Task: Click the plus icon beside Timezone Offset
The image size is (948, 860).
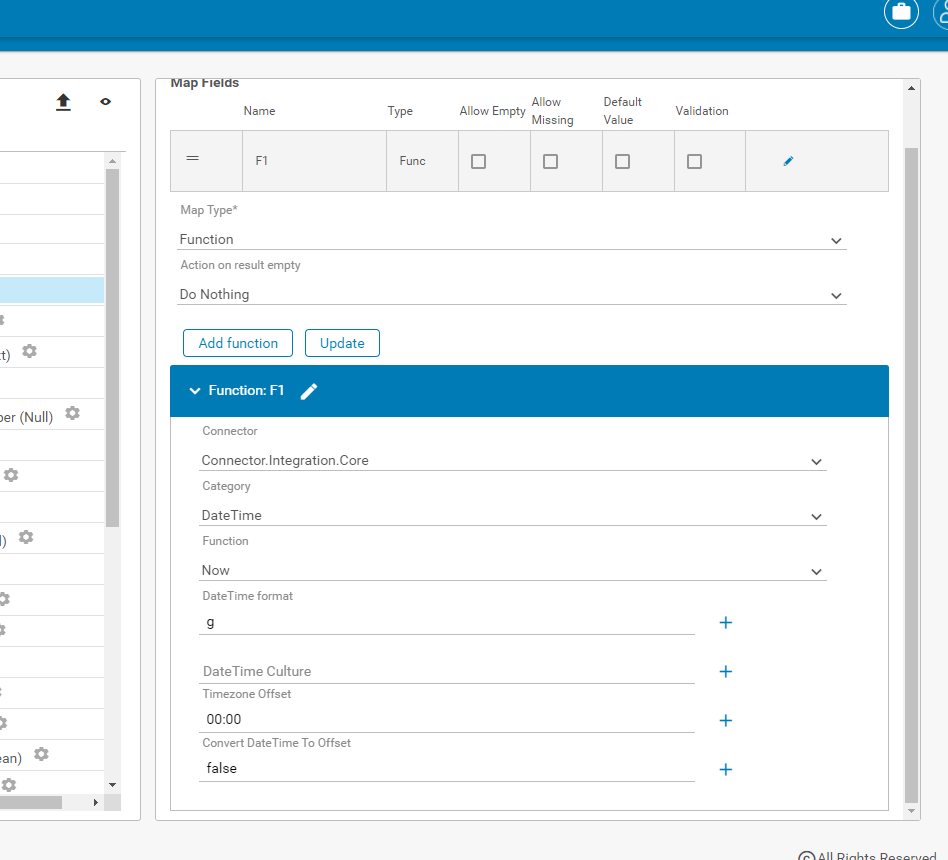Action: pos(726,721)
